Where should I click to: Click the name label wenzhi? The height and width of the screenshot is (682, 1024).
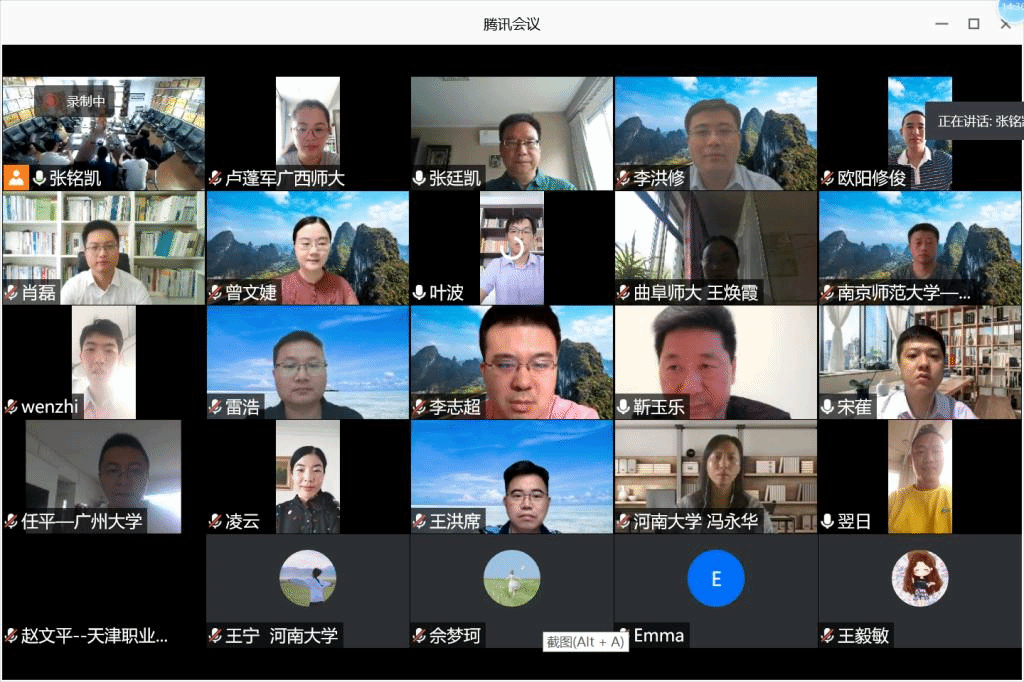pyautogui.click(x=50, y=406)
